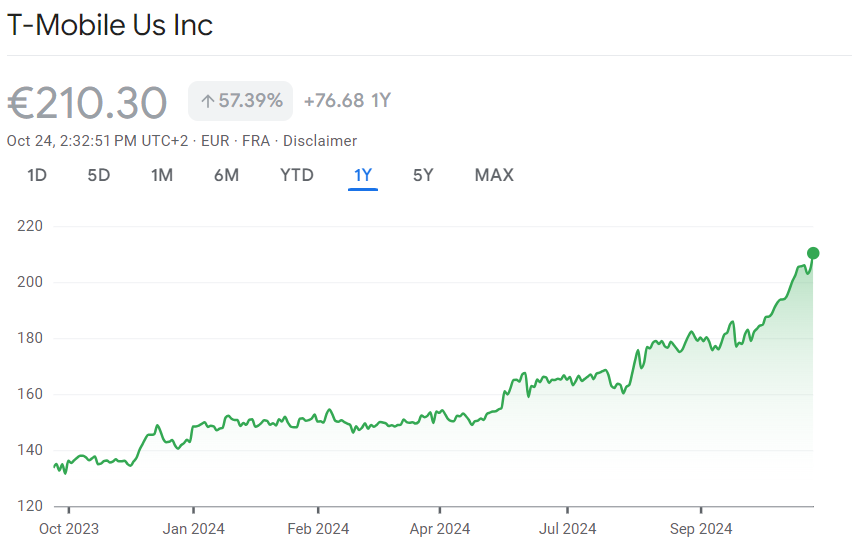Click the 160 y-axis label

(x=30, y=394)
